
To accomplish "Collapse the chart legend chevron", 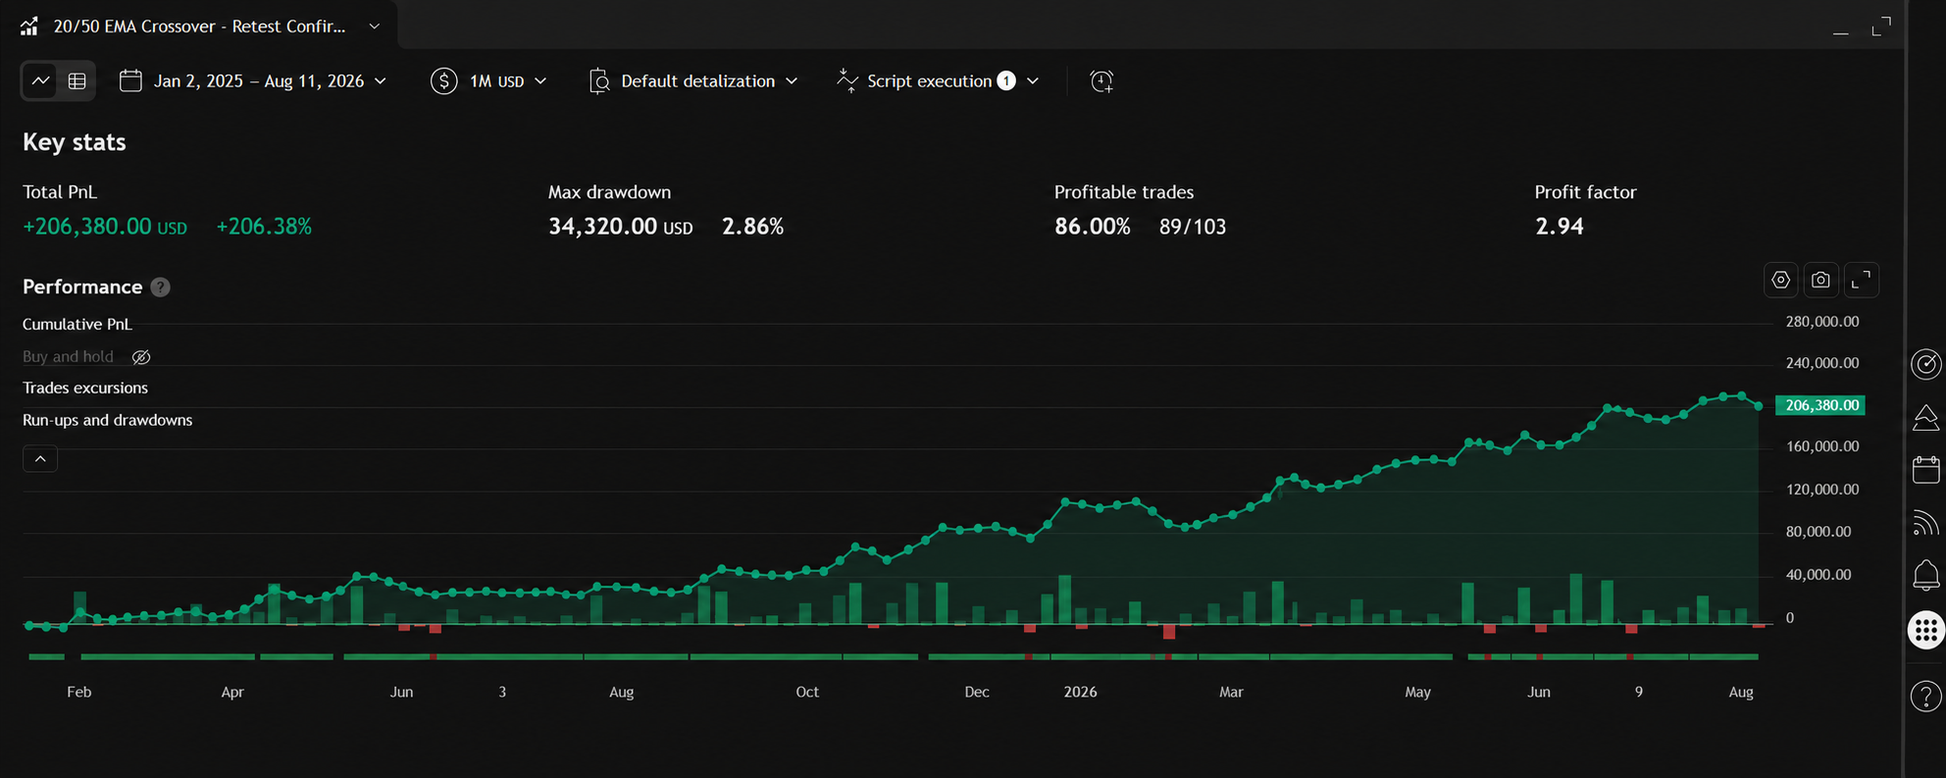I will 40,459.
